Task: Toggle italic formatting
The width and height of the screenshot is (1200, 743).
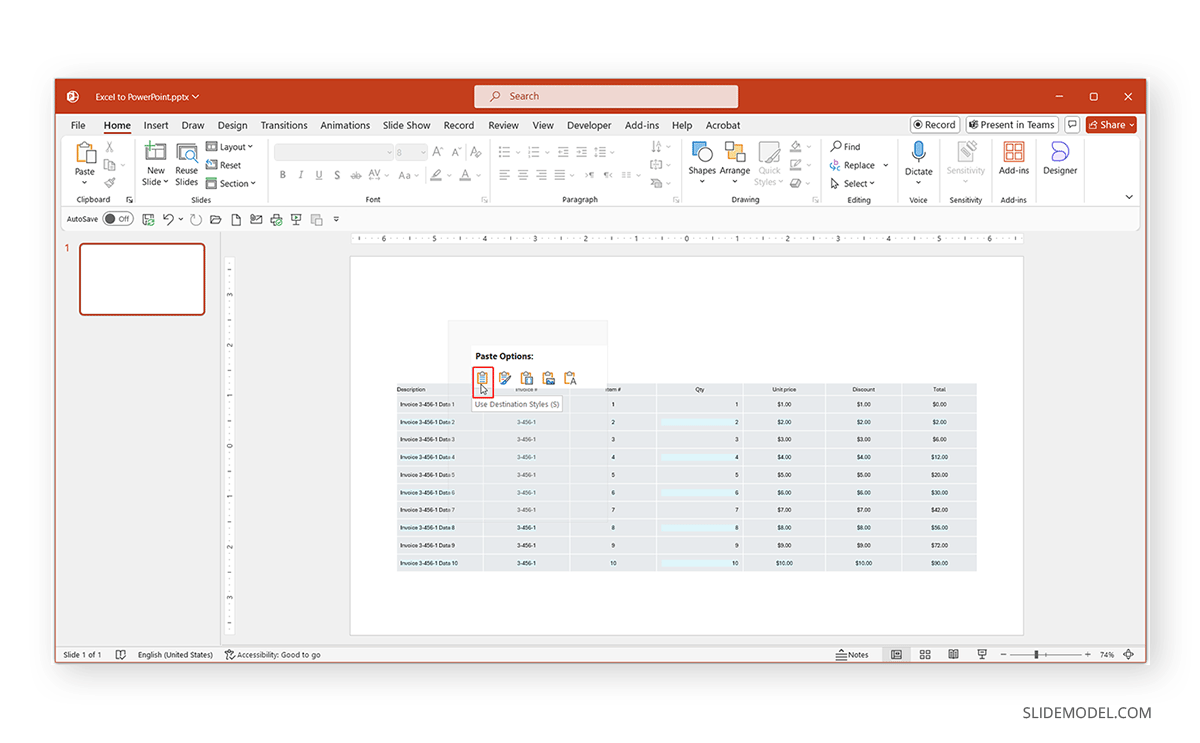Action: click(x=302, y=174)
